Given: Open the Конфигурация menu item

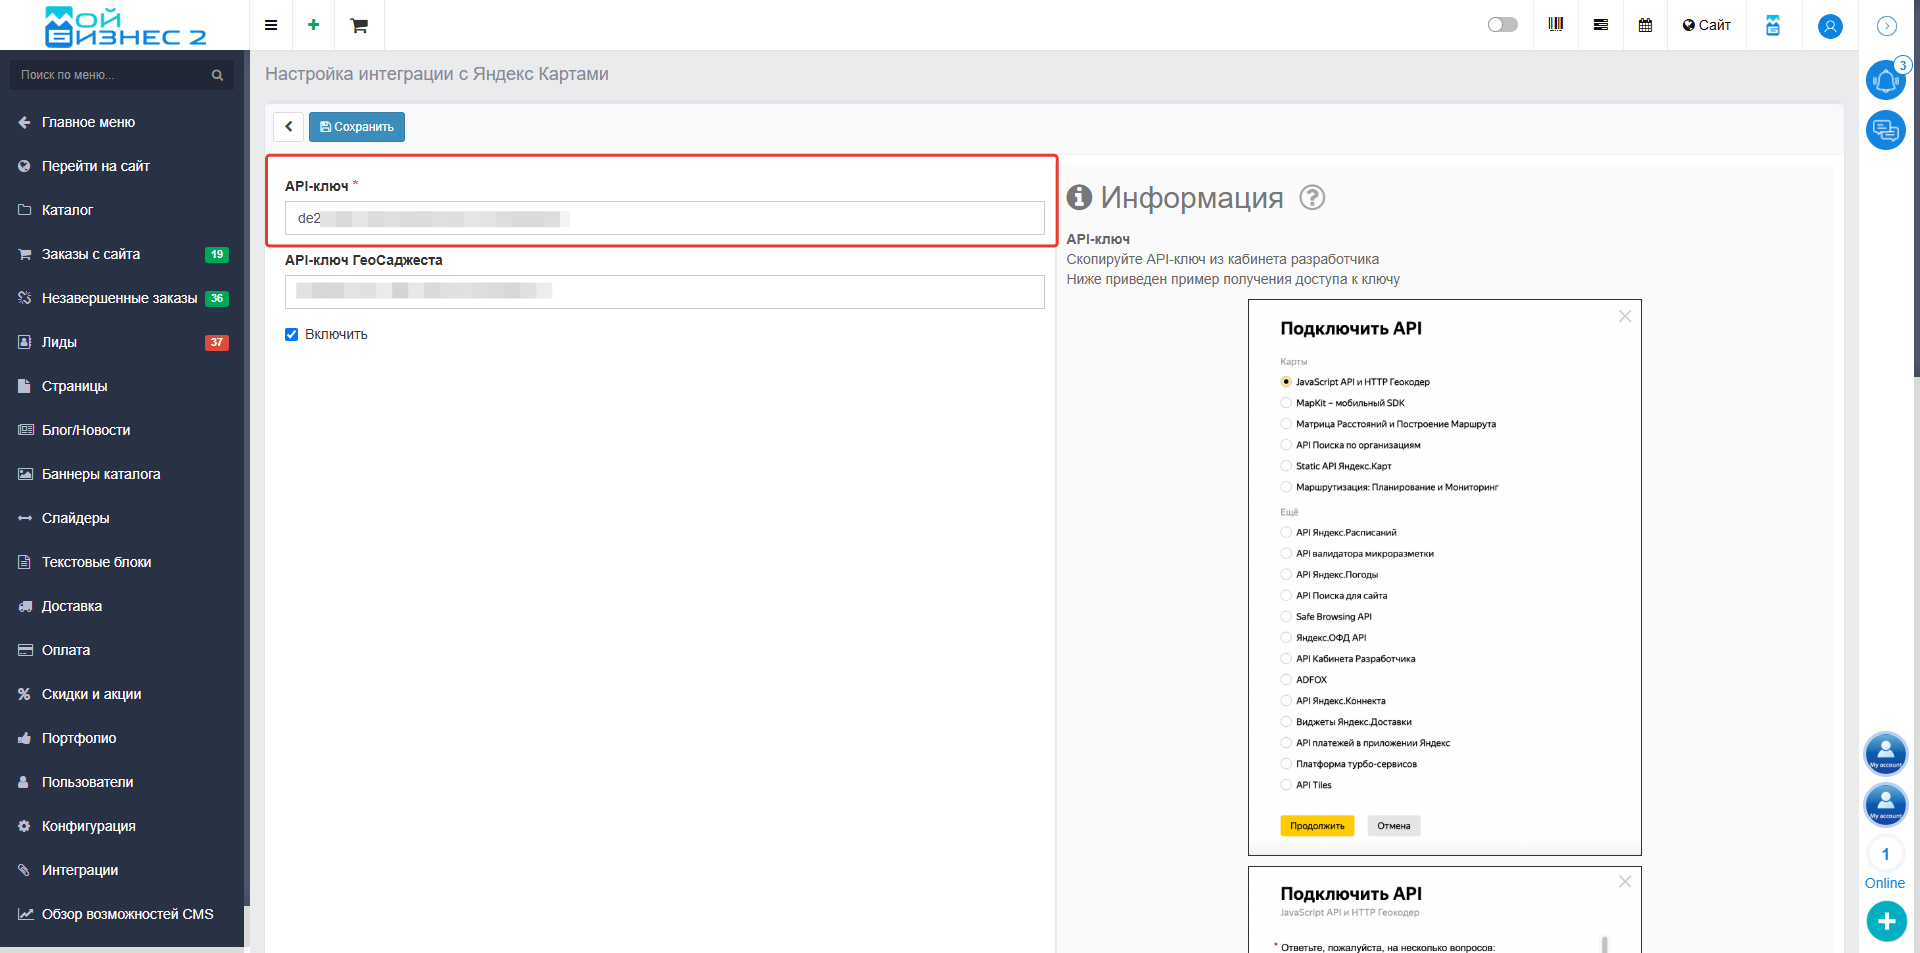Looking at the screenshot, I should click(122, 826).
